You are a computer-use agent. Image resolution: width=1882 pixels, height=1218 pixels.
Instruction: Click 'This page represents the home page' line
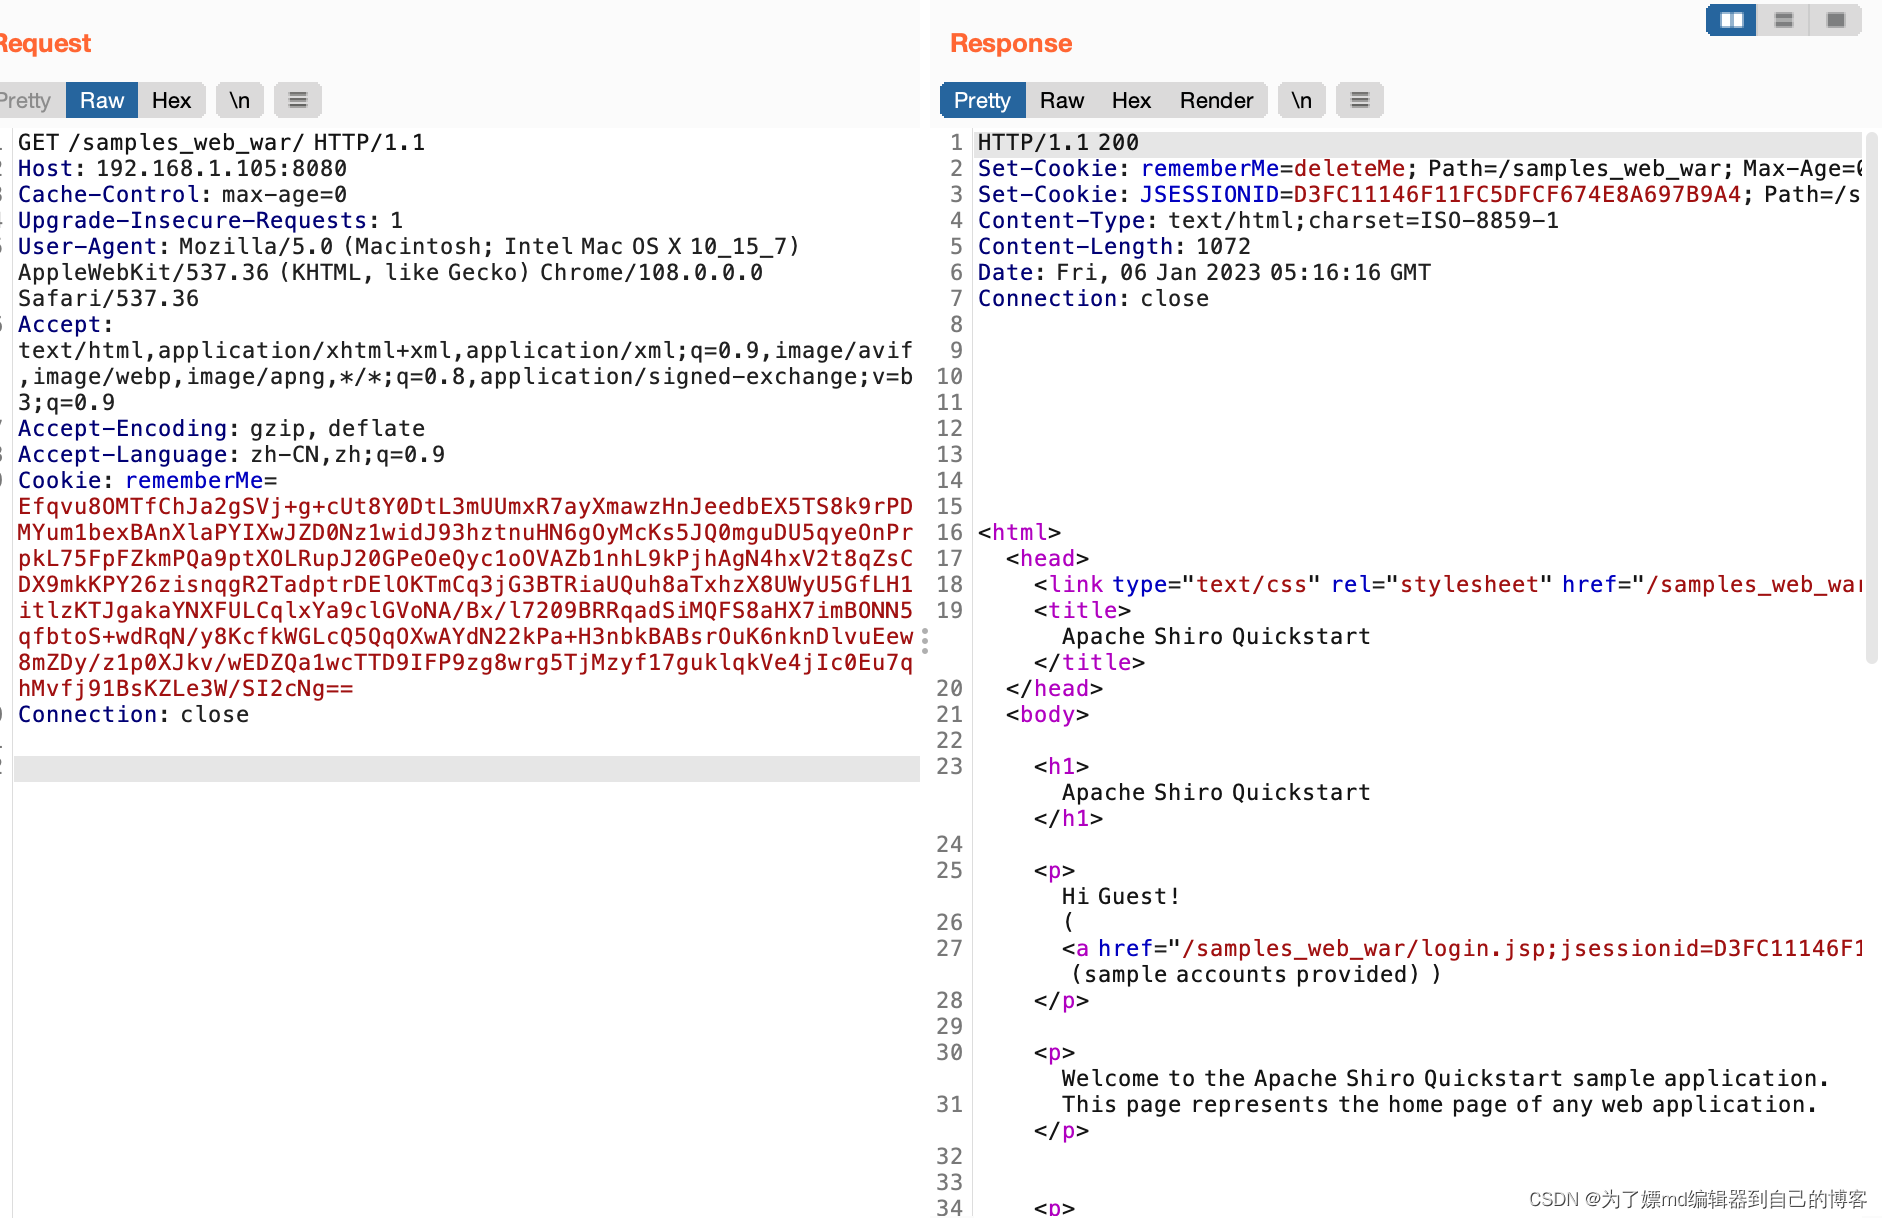[x=1439, y=1104]
